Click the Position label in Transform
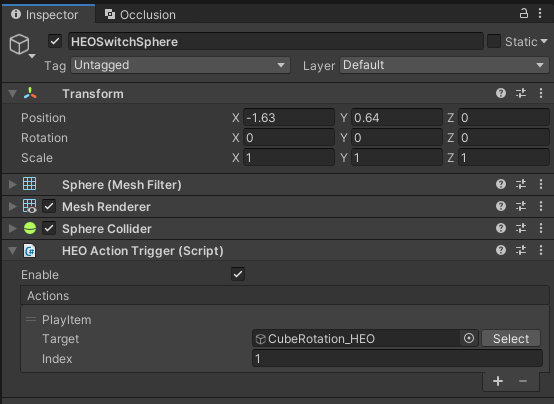 43,118
